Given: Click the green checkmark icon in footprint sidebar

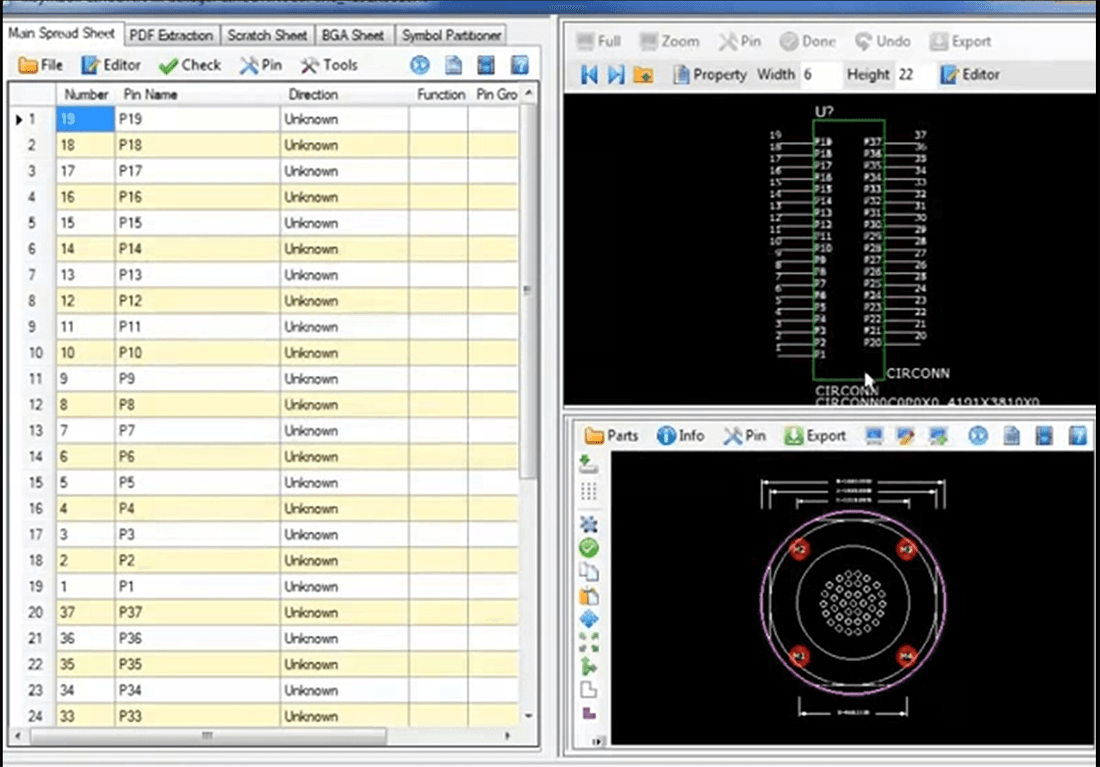Looking at the screenshot, I should click(x=589, y=547).
